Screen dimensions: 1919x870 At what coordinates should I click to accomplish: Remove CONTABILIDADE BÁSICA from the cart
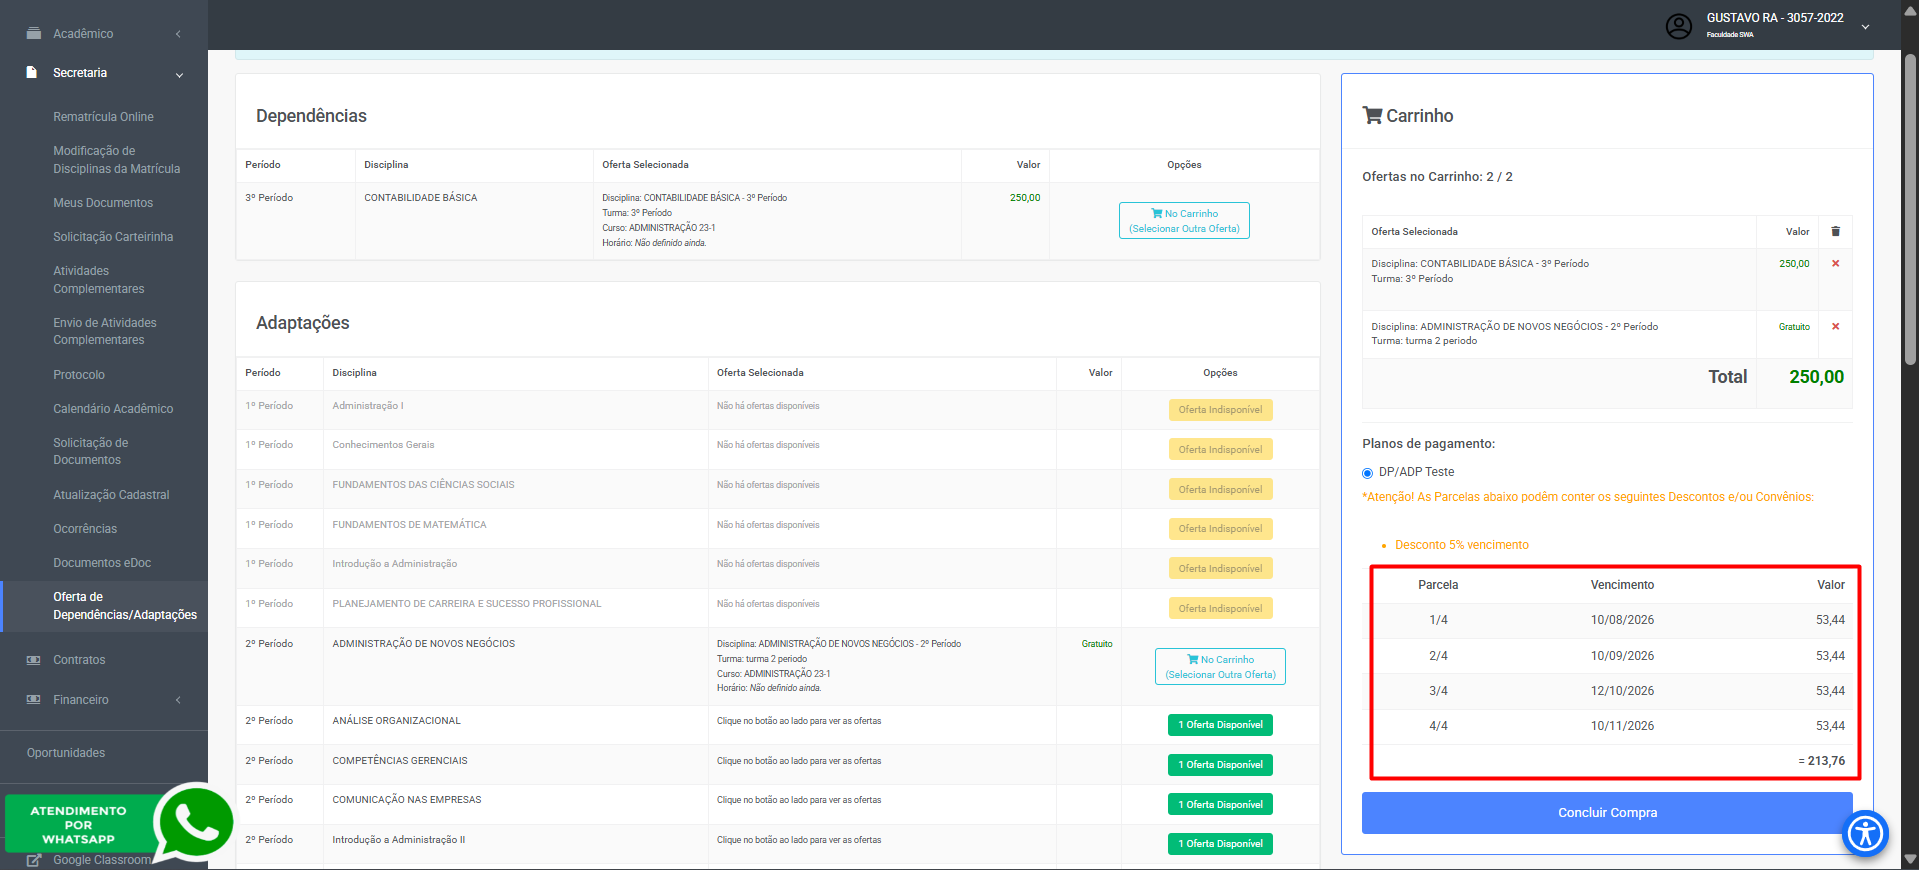[x=1835, y=264]
